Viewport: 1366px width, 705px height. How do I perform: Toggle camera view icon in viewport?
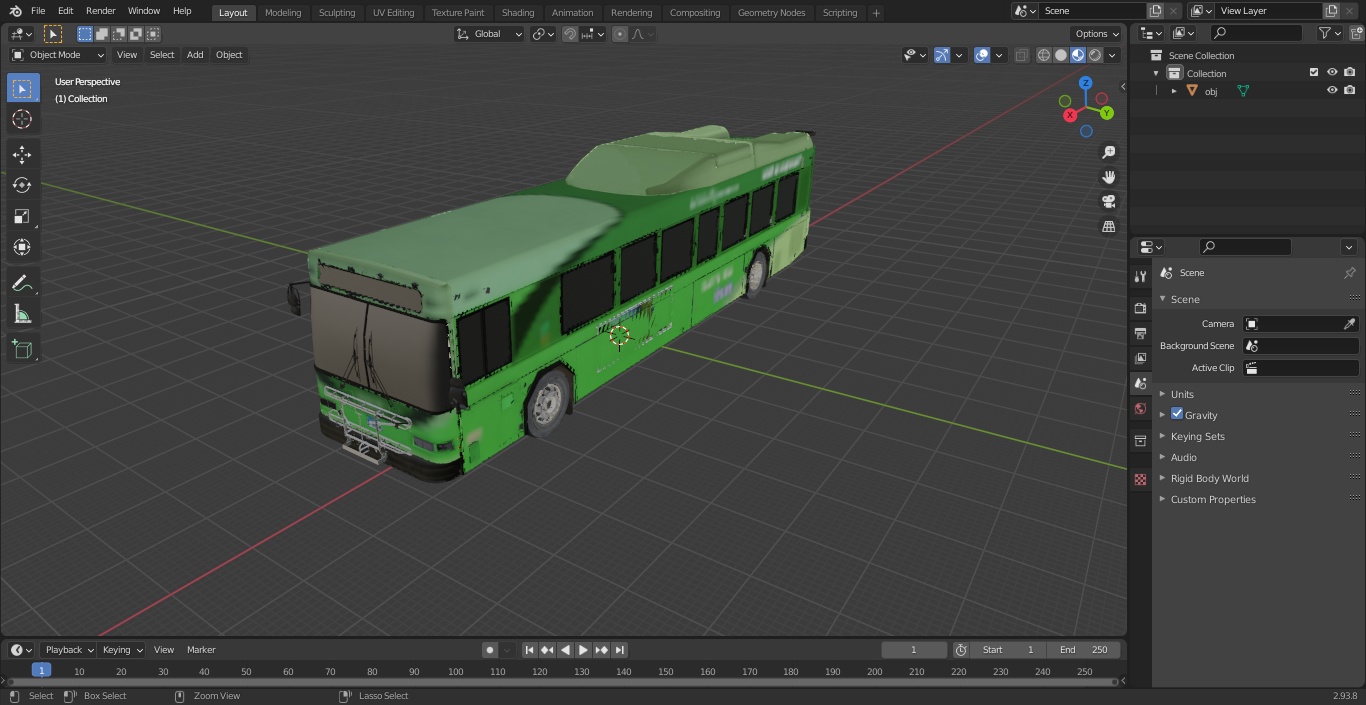[x=1108, y=202]
